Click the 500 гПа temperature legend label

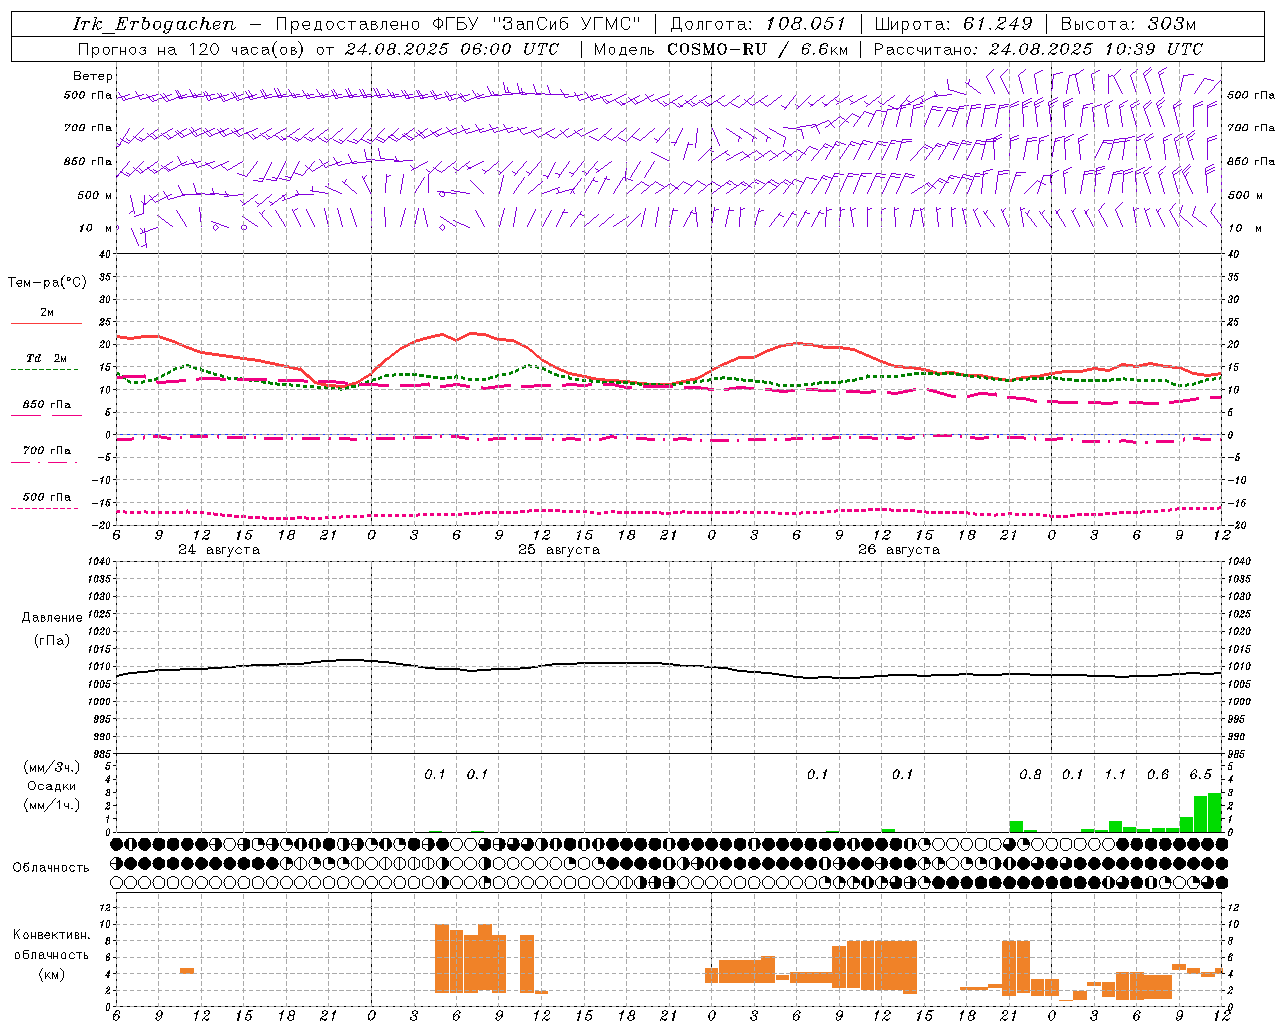47,497
